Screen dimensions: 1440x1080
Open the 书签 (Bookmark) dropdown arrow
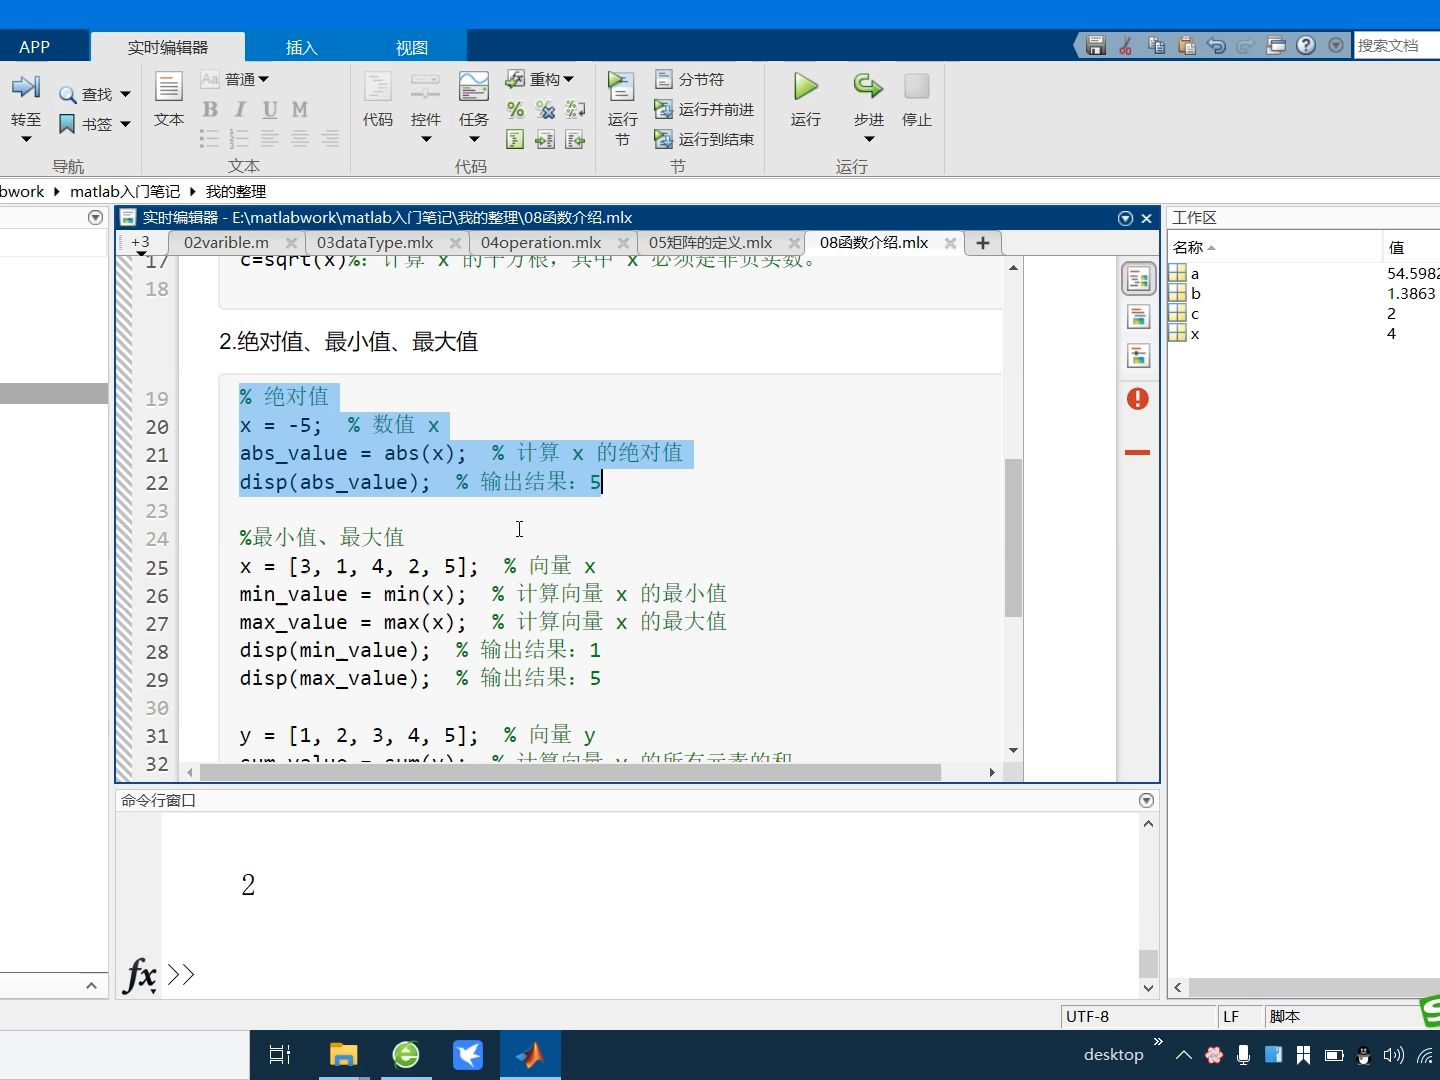tap(125, 124)
